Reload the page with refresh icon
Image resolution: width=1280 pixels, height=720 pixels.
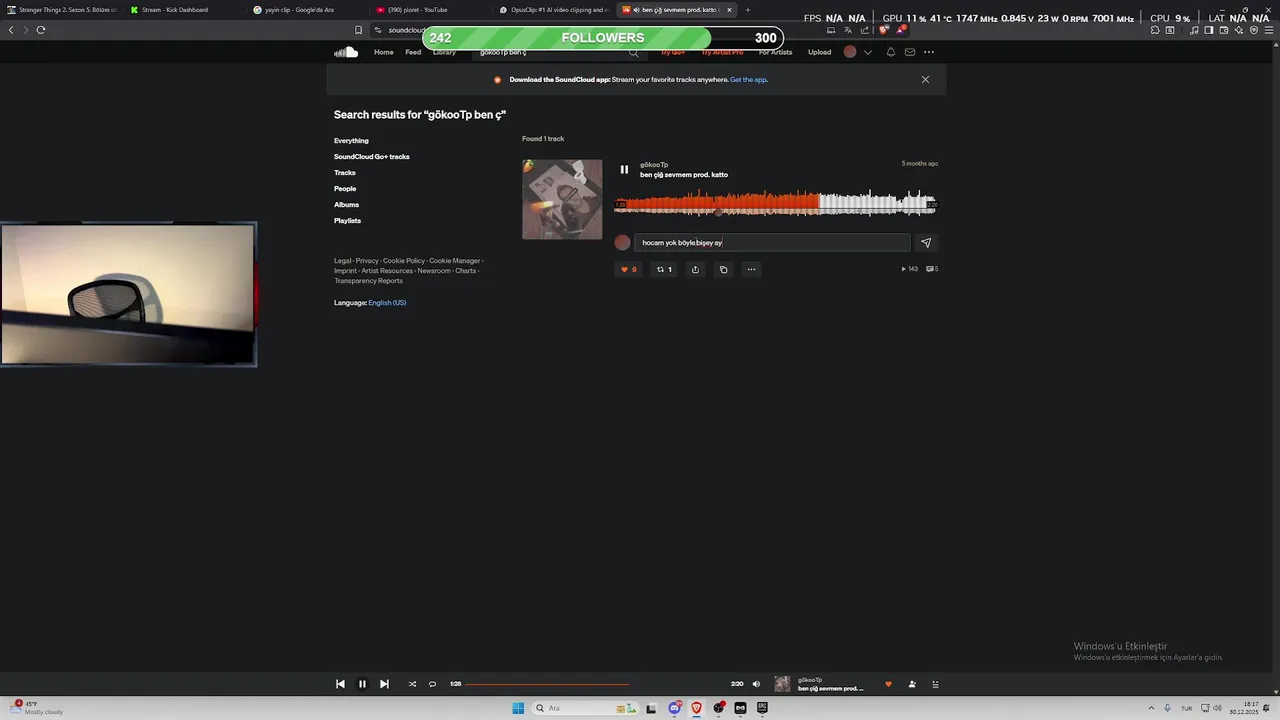pyautogui.click(x=41, y=30)
